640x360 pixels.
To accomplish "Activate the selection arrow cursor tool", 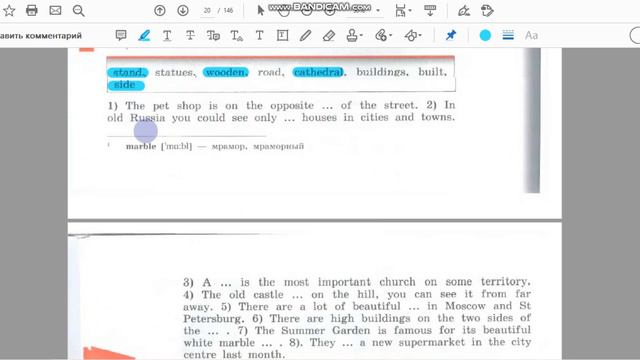I will click(x=261, y=11).
